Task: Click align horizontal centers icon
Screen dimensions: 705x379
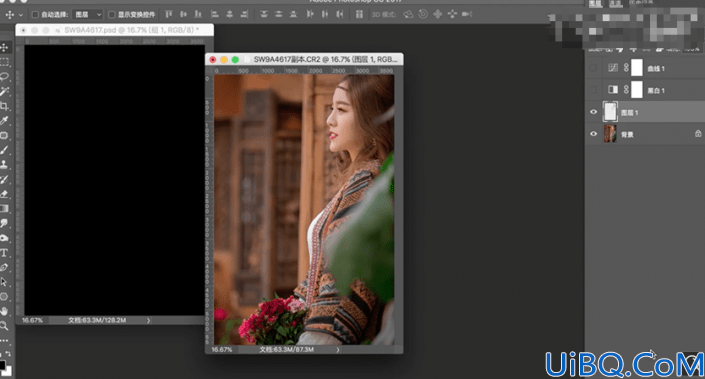Action: click(x=229, y=14)
